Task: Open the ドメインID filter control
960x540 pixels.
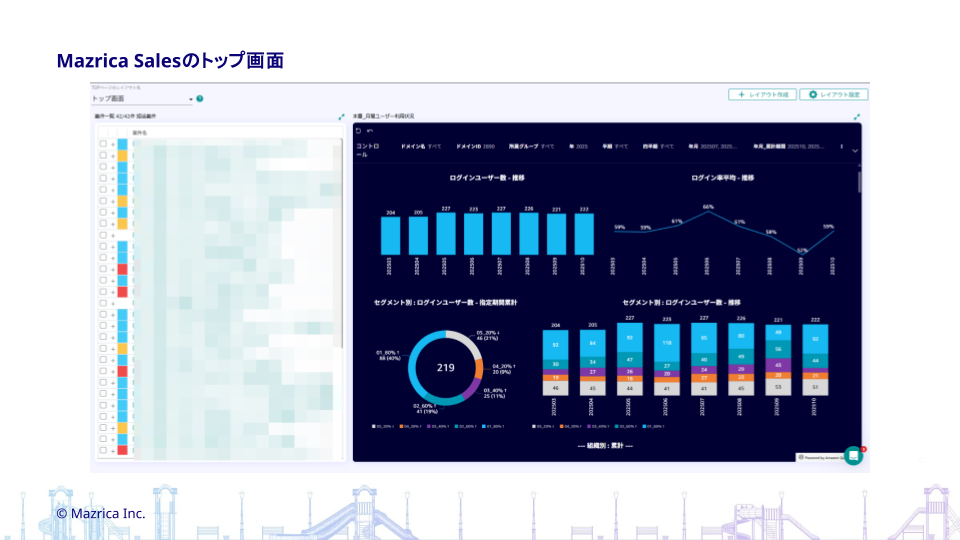Action: pos(475,146)
